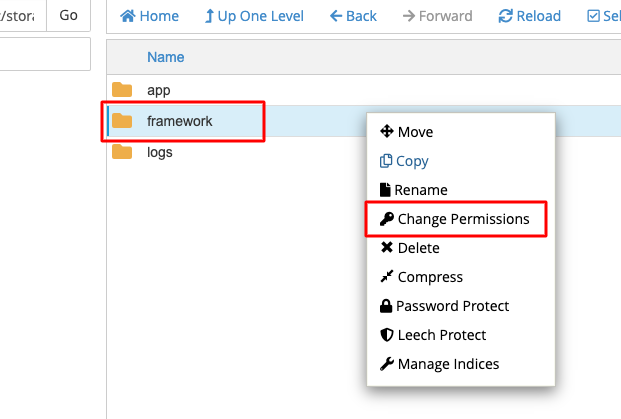The width and height of the screenshot is (621, 419).
Task: Select Rename in context menu
Action: 420,190
